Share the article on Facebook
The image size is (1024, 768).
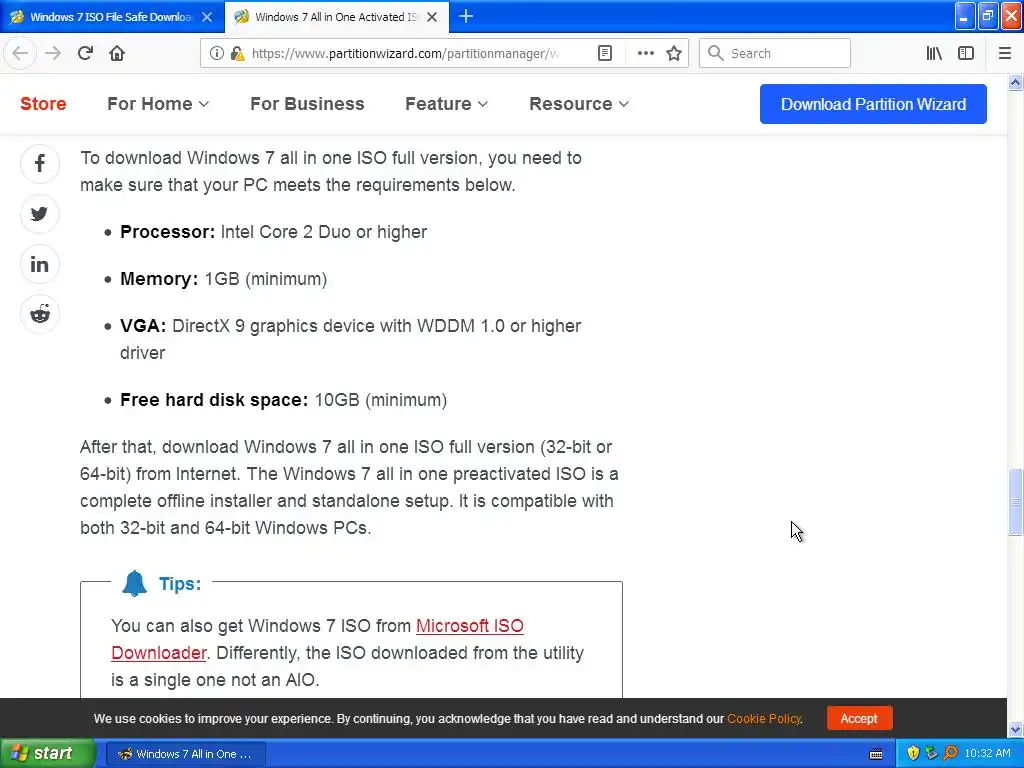click(x=40, y=163)
